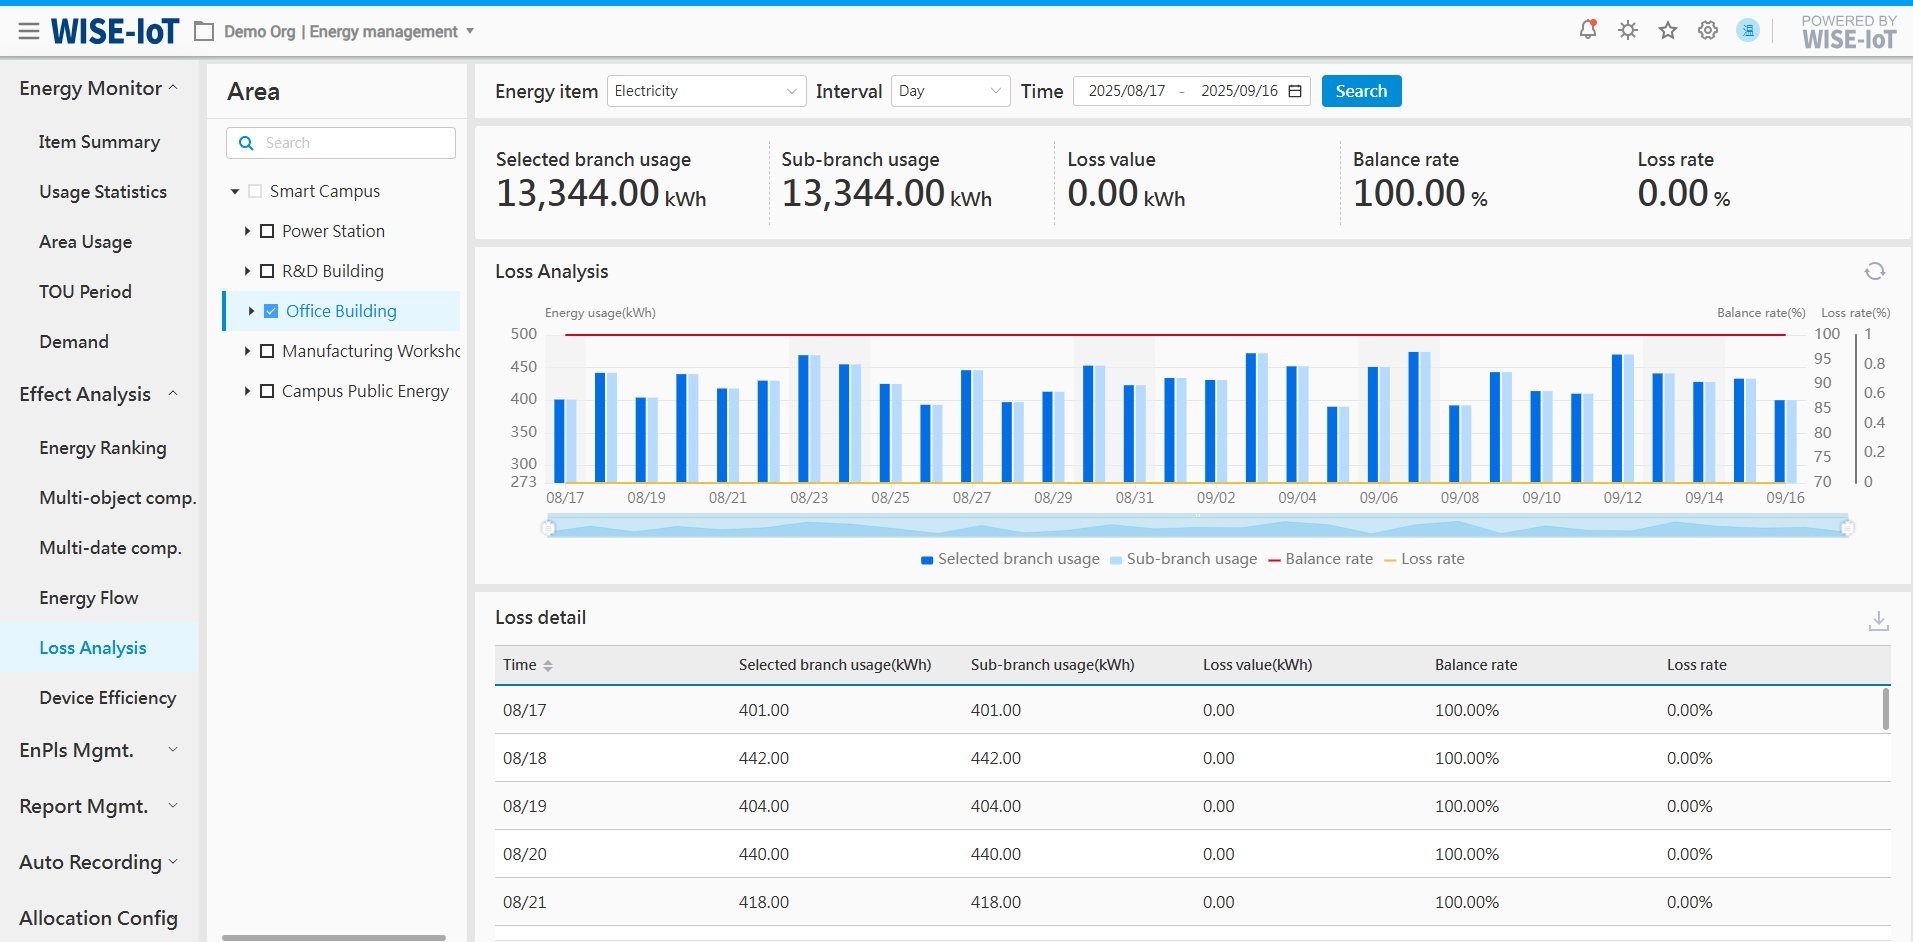Viewport: 1913px width, 942px height.
Task: Open the Energy item Electricity dropdown
Action: (x=705, y=91)
